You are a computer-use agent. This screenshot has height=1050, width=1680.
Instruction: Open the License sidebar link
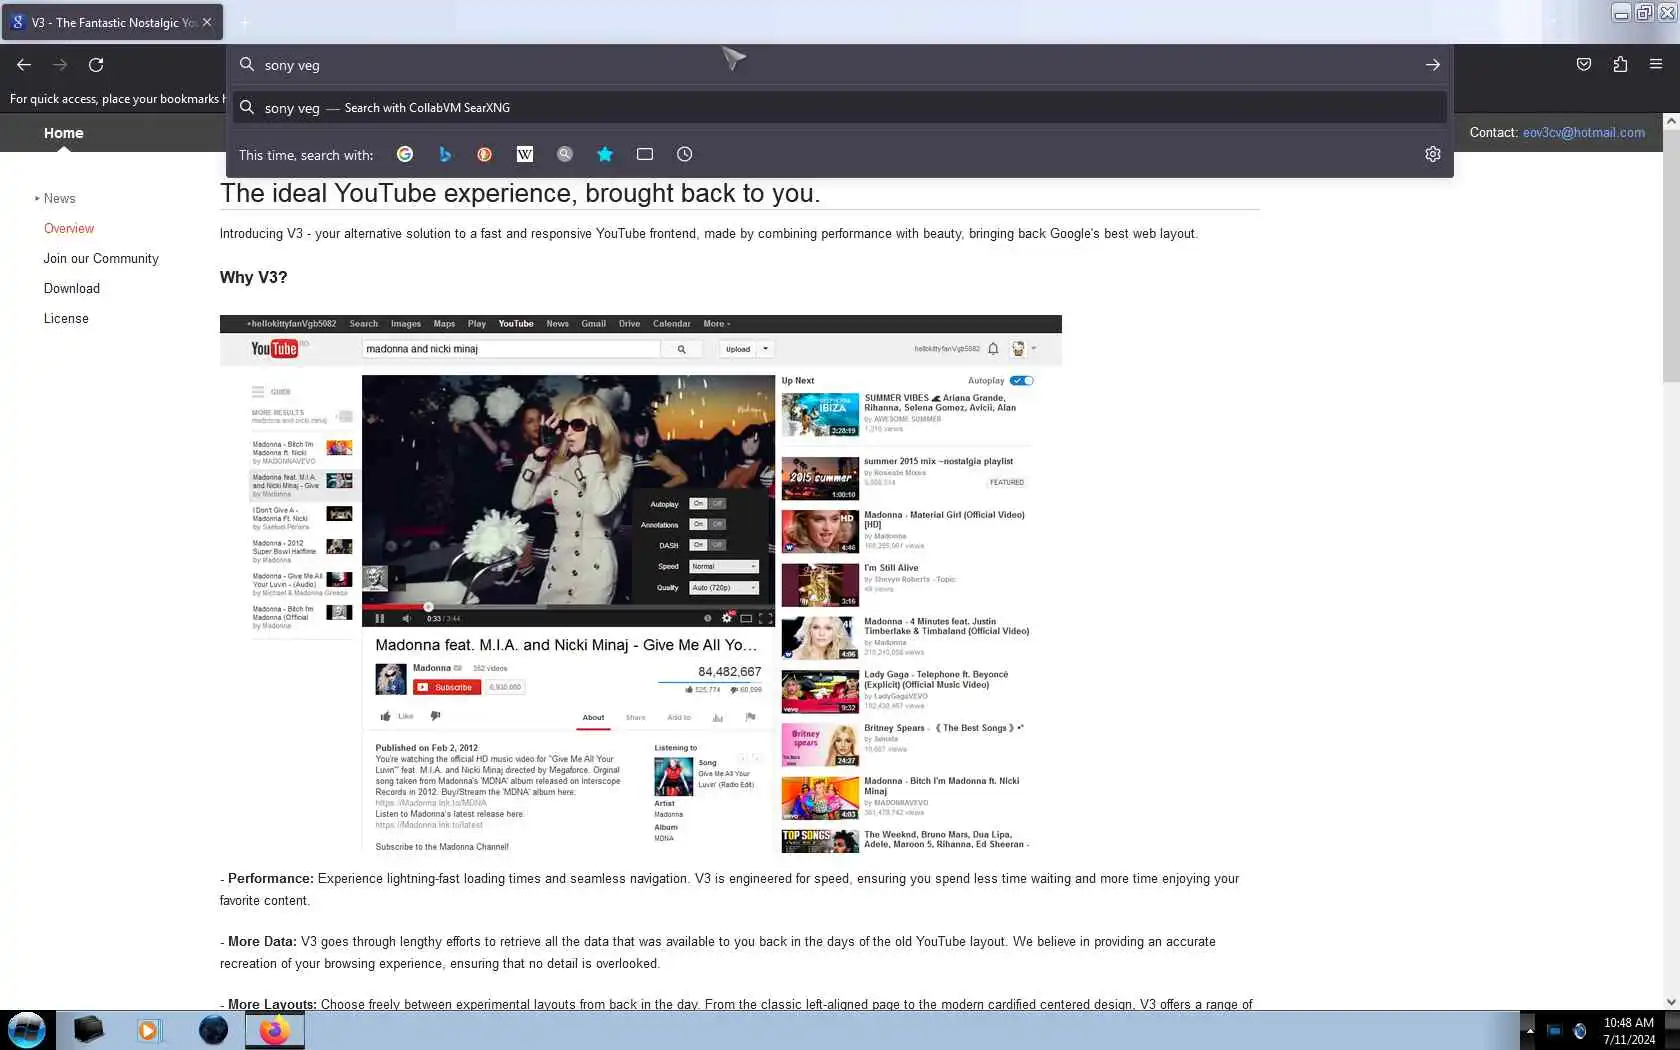66,318
